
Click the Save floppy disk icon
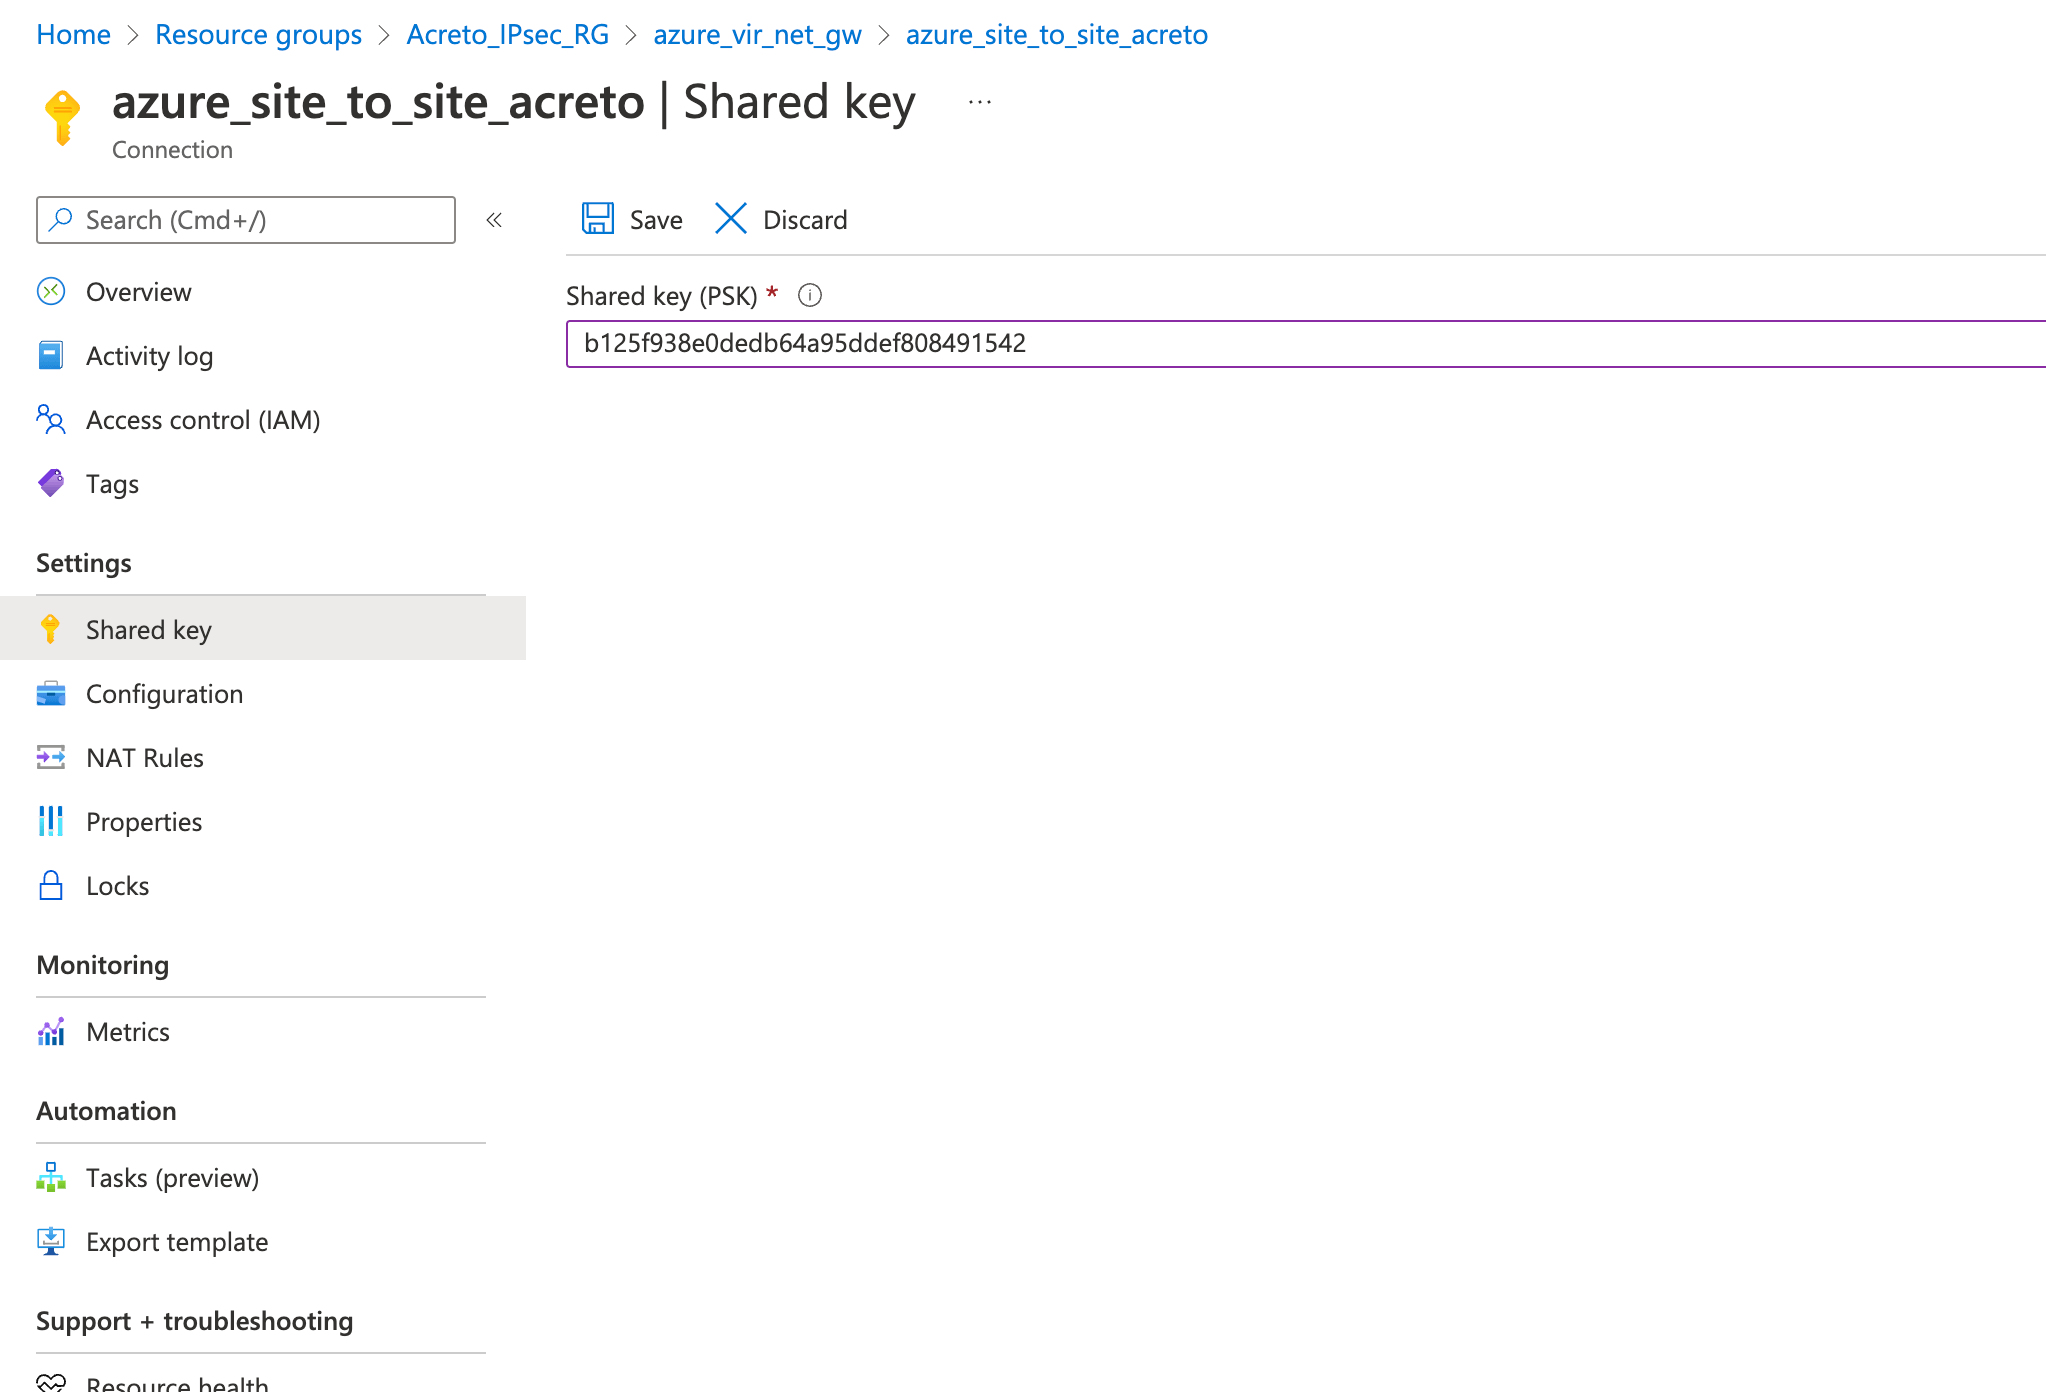598,219
